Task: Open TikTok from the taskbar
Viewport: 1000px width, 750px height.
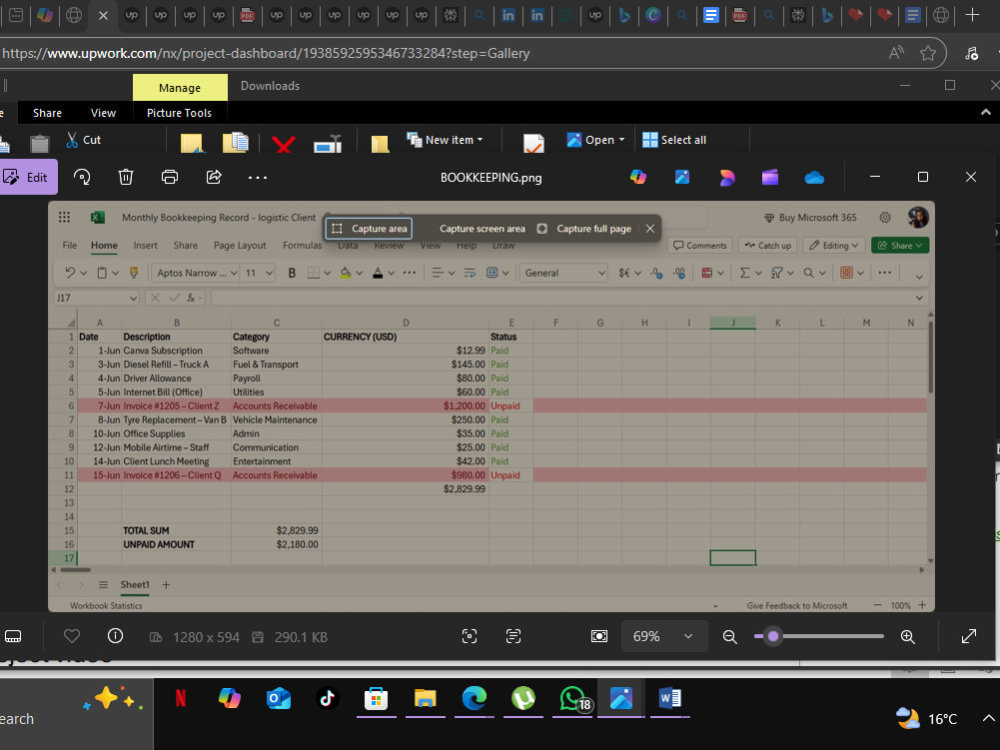Action: coord(327,698)
